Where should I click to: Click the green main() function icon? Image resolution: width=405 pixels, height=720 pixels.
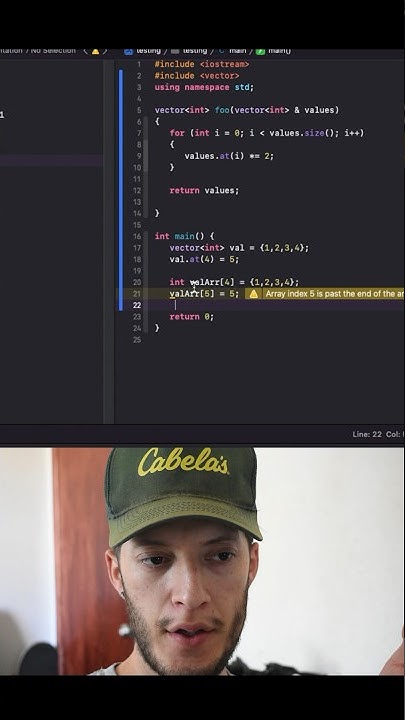[260, 51]
